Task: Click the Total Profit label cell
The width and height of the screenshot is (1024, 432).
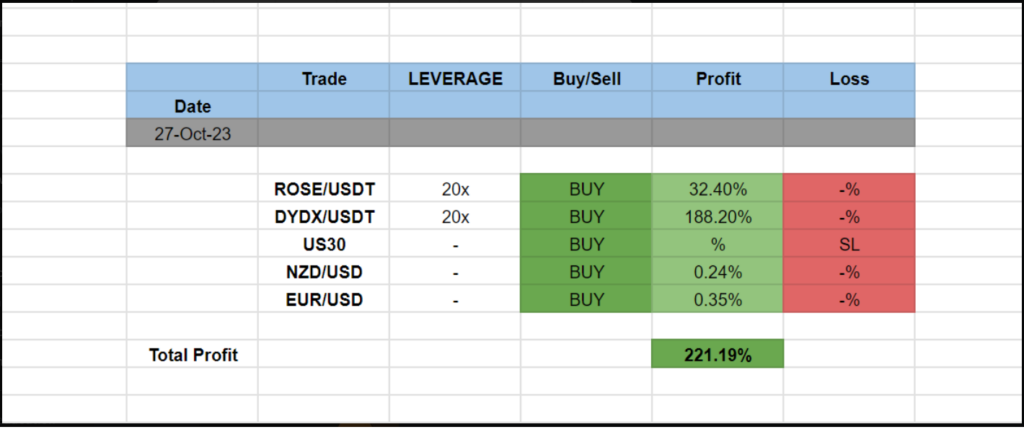Action: click(193, 354)
